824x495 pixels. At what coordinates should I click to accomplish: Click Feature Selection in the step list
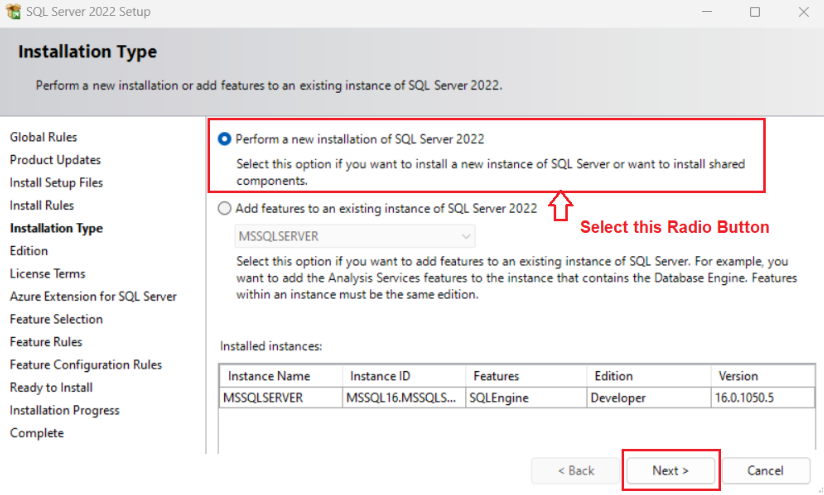(x=56, y=319)
